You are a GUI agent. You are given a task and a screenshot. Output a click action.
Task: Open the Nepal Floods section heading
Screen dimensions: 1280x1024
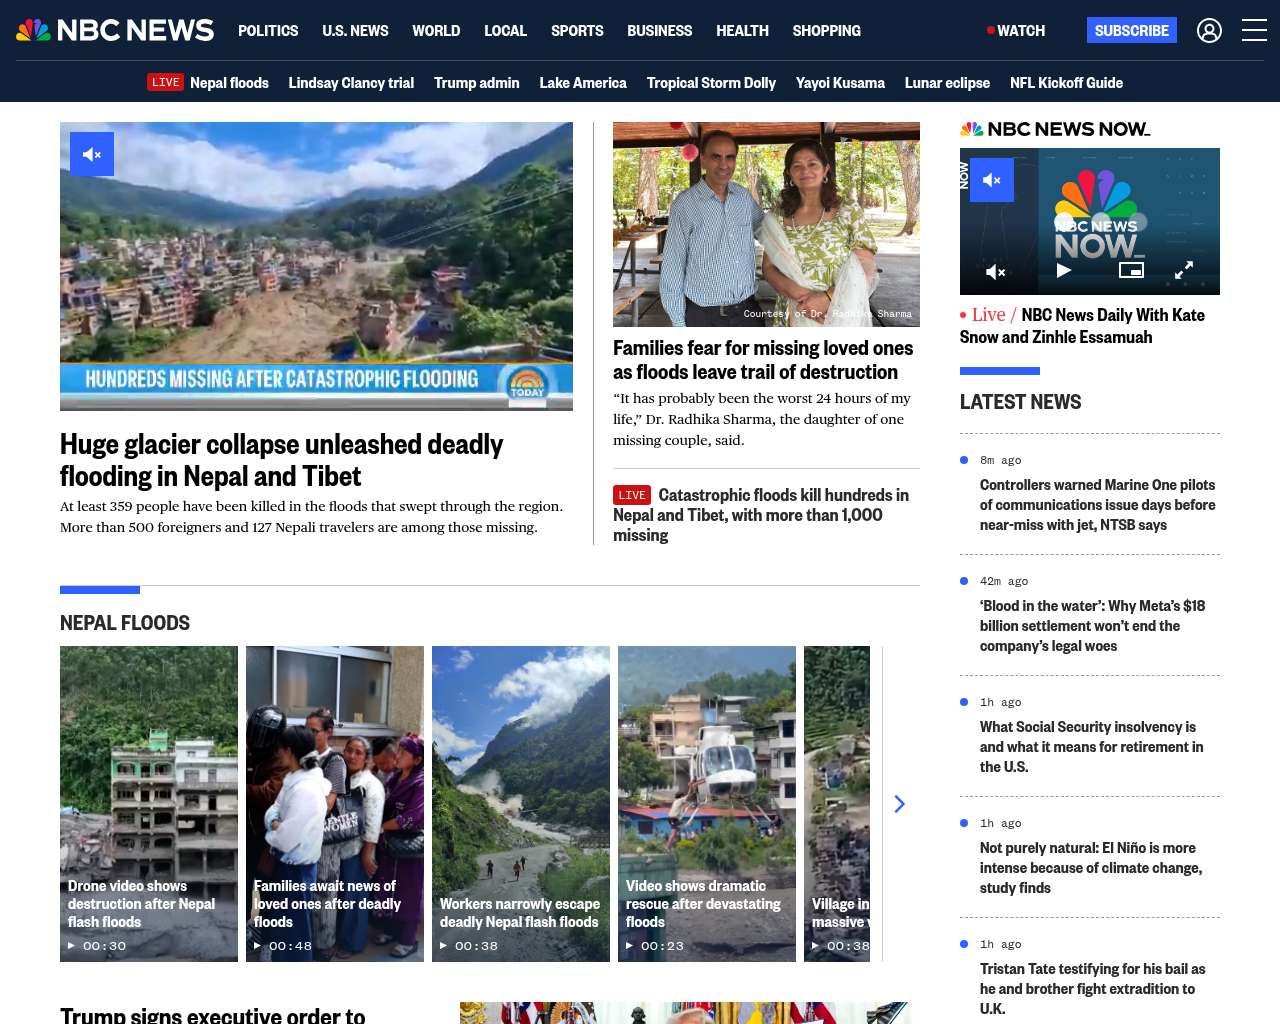pyautogui.click(x=125, y=623)
